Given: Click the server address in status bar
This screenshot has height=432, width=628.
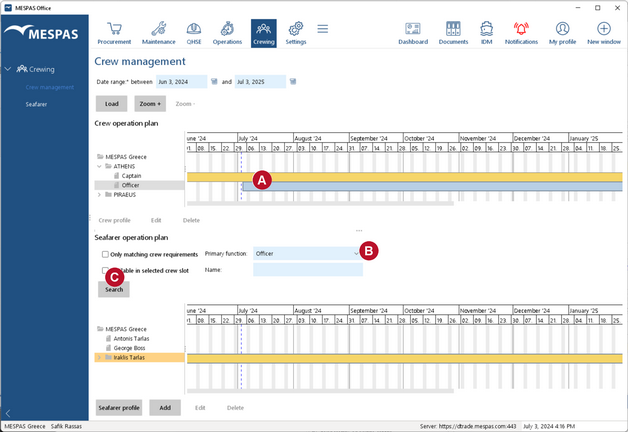Looking at the screenshot, I should [468, 426].
